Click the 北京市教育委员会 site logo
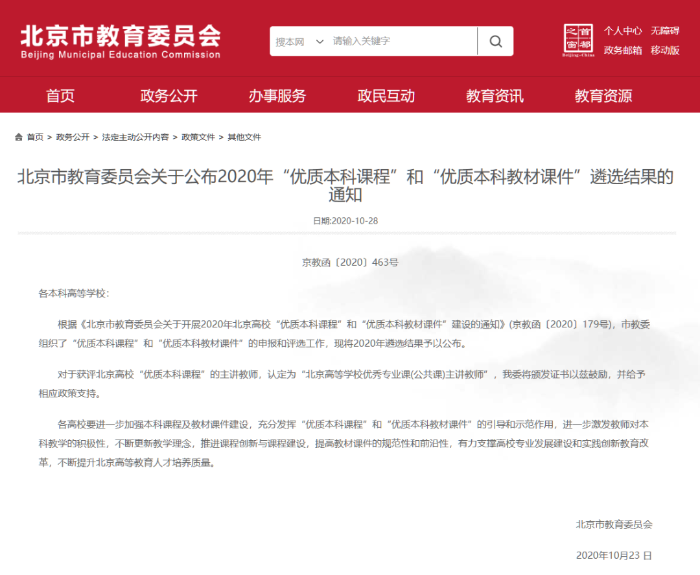Viewport: 700px width, 575px height. pyautogui.click(x=121, y=42)
